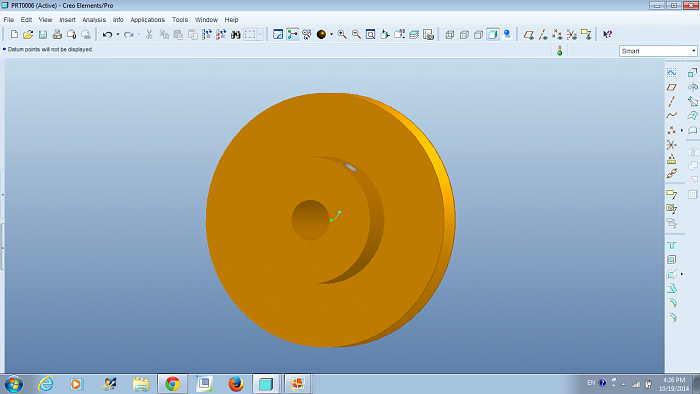Toggle datum planes display
700x394 pixels.
(529, 34)
